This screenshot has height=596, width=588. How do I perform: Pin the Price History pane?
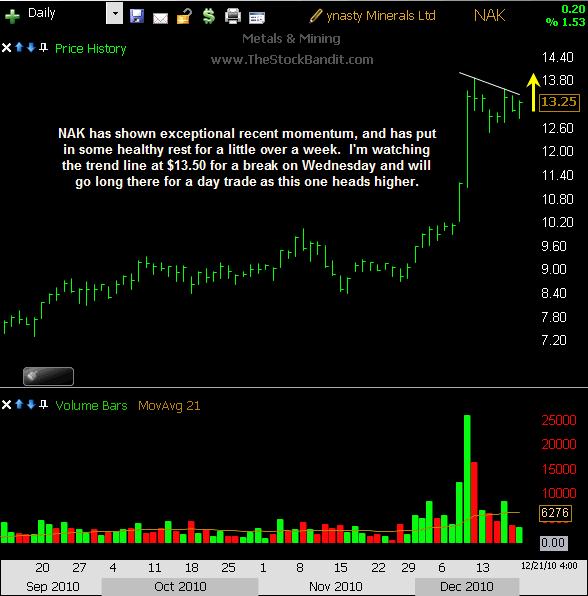coord(44,48)
